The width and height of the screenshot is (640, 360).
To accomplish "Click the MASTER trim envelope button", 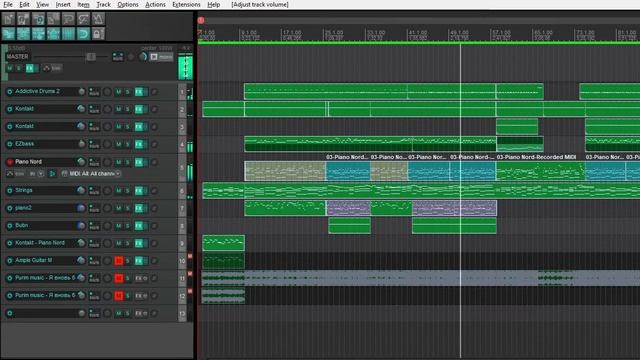I will tap(52, 68).
